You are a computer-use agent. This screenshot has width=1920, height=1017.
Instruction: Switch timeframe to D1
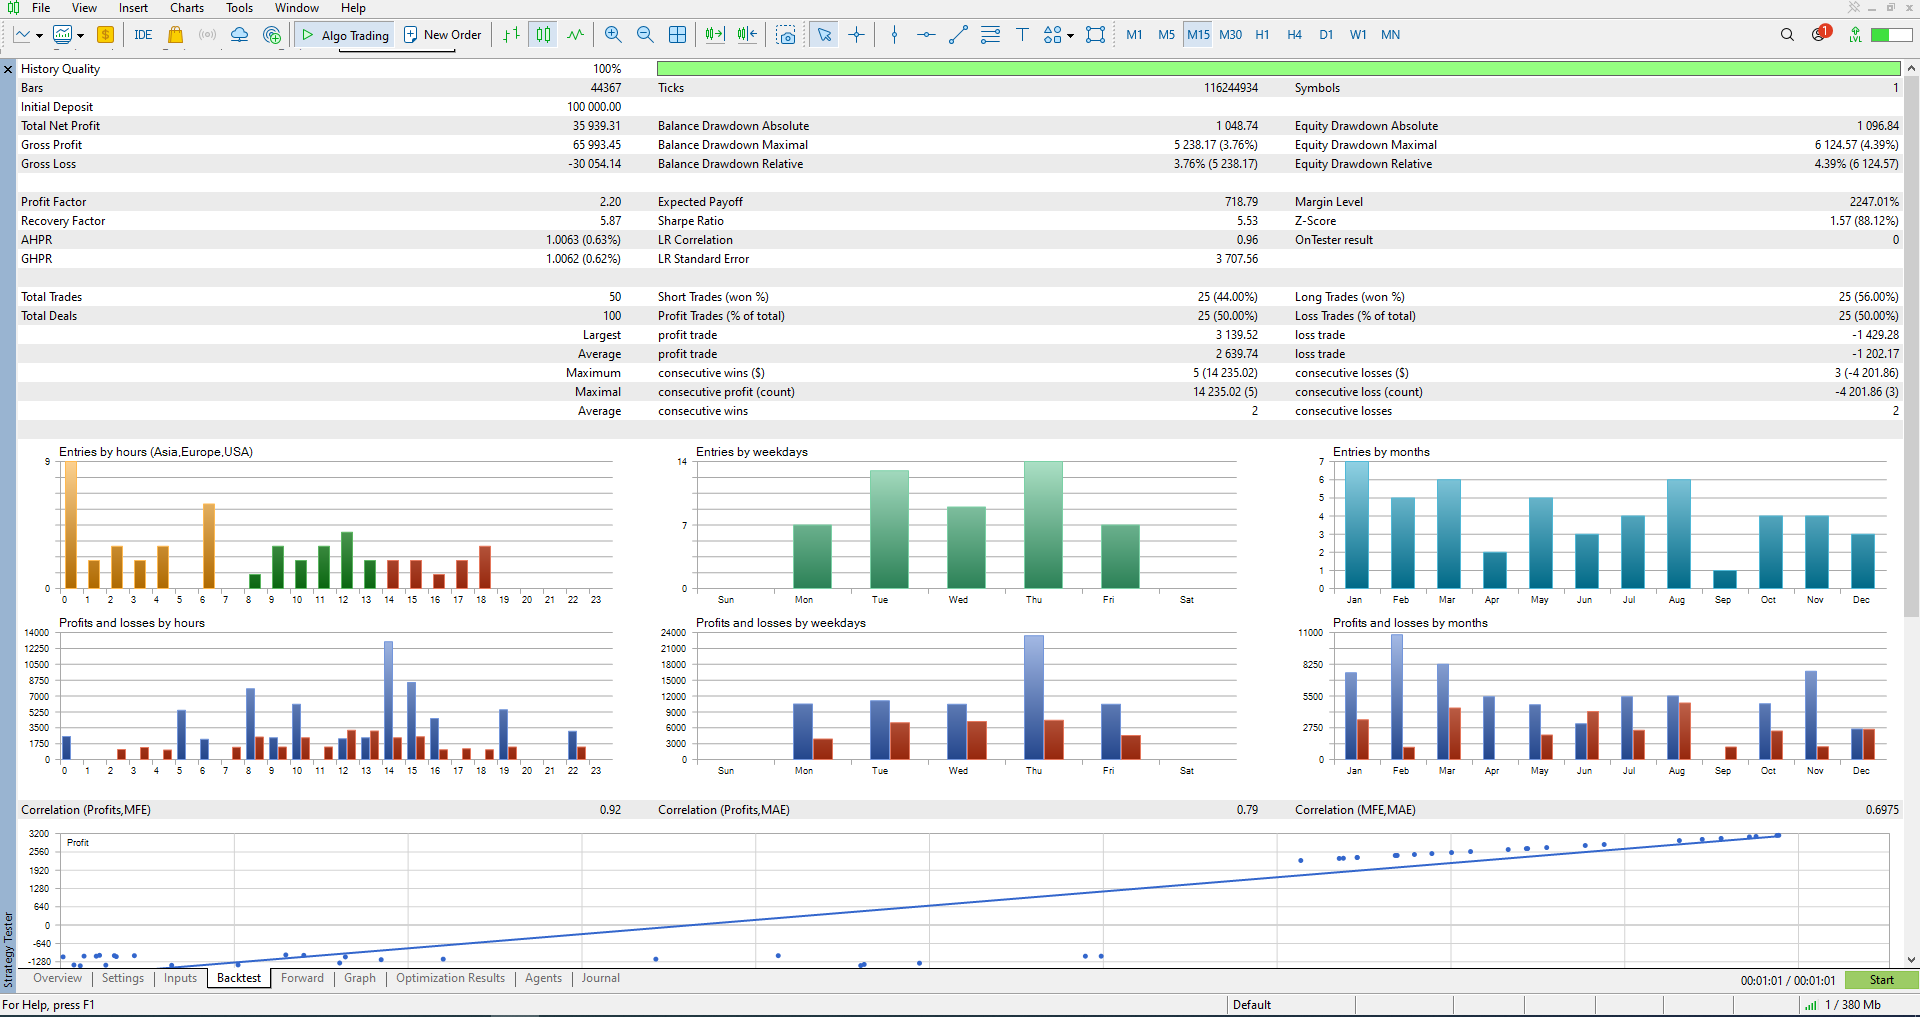click(1326, 35)
